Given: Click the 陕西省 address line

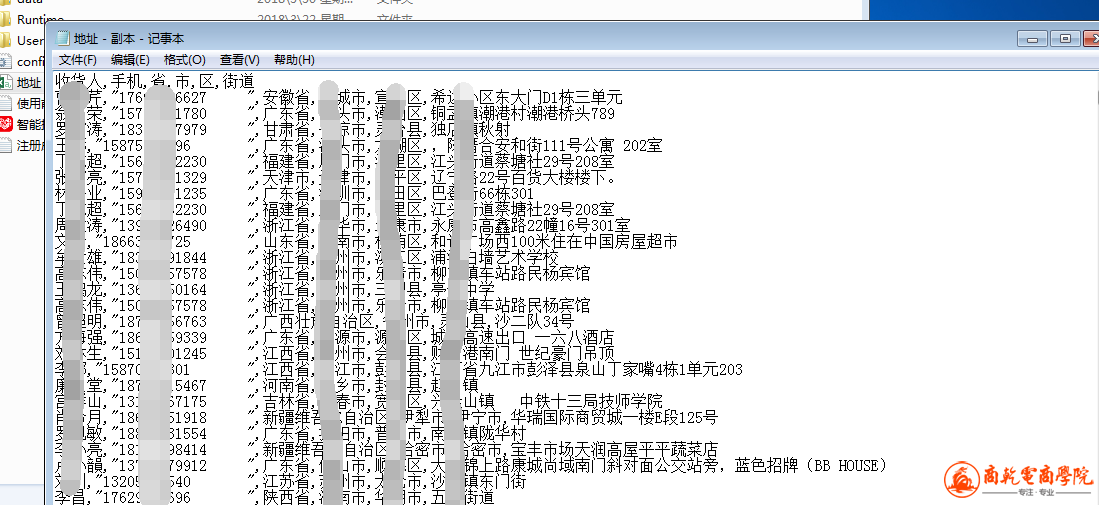Looking at the screenshot, I should pos(275,497).
